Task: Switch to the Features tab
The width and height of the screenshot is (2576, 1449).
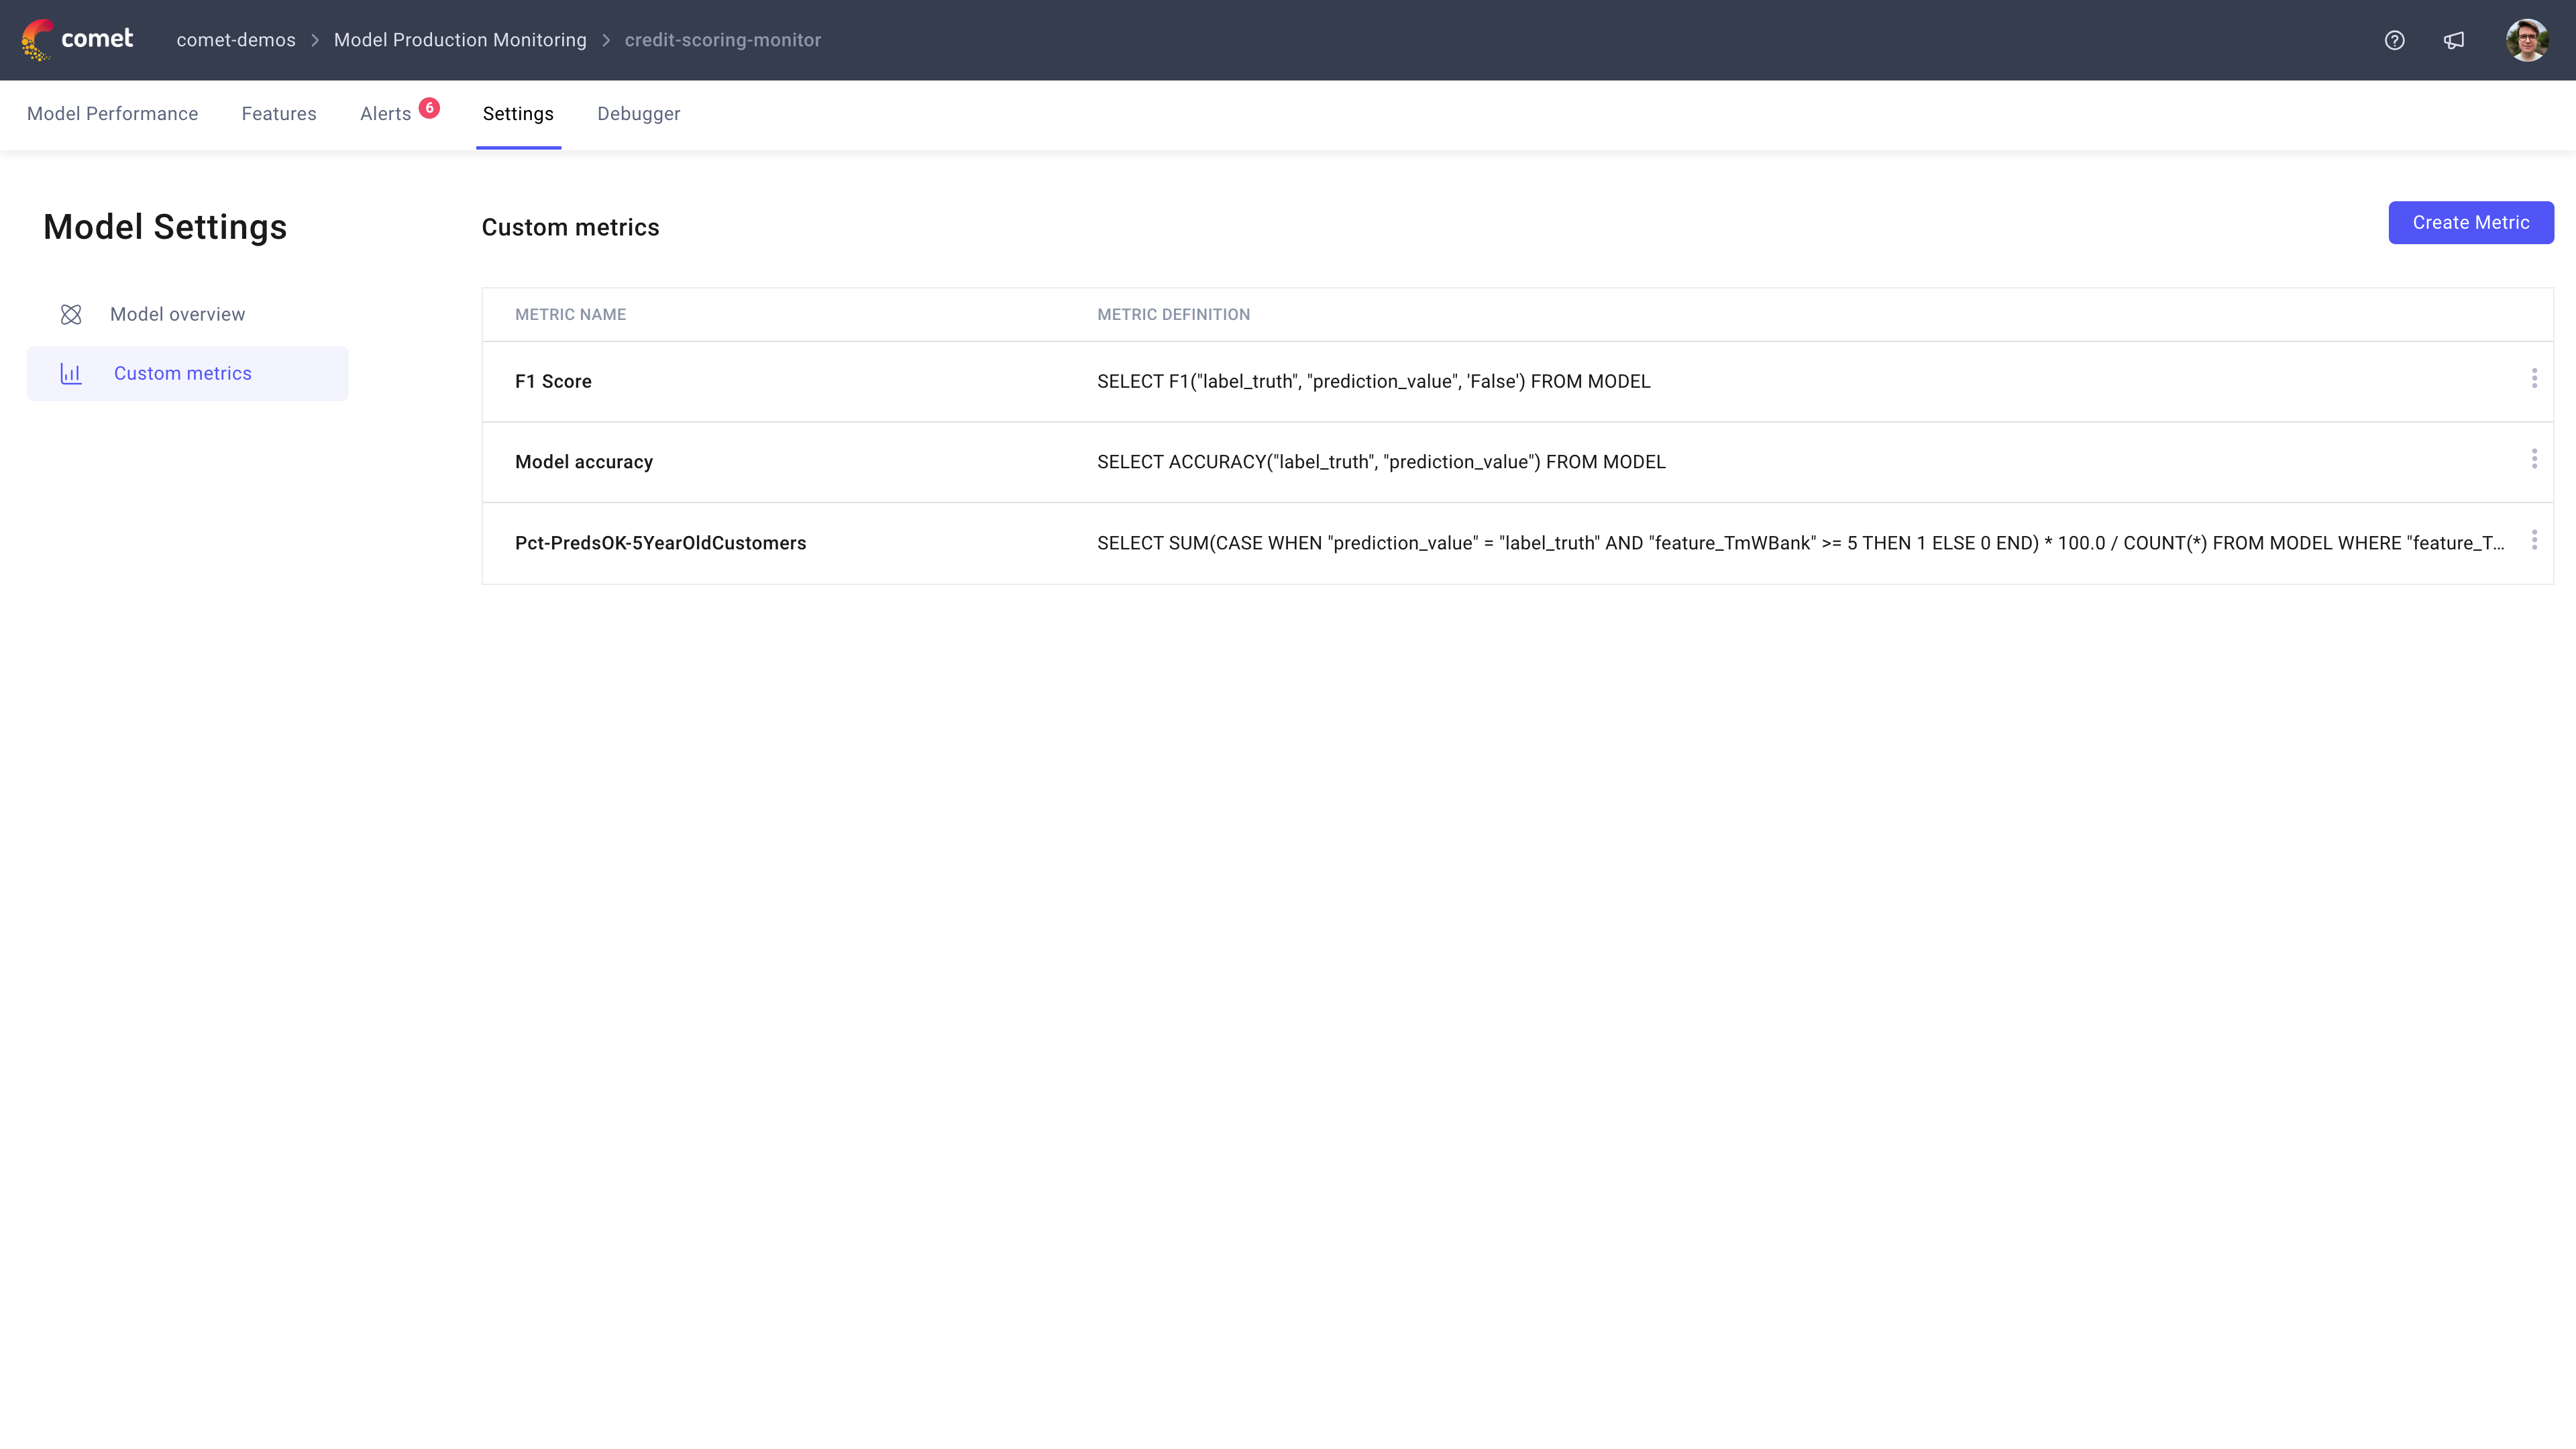Action: click(x=279, y=114)
